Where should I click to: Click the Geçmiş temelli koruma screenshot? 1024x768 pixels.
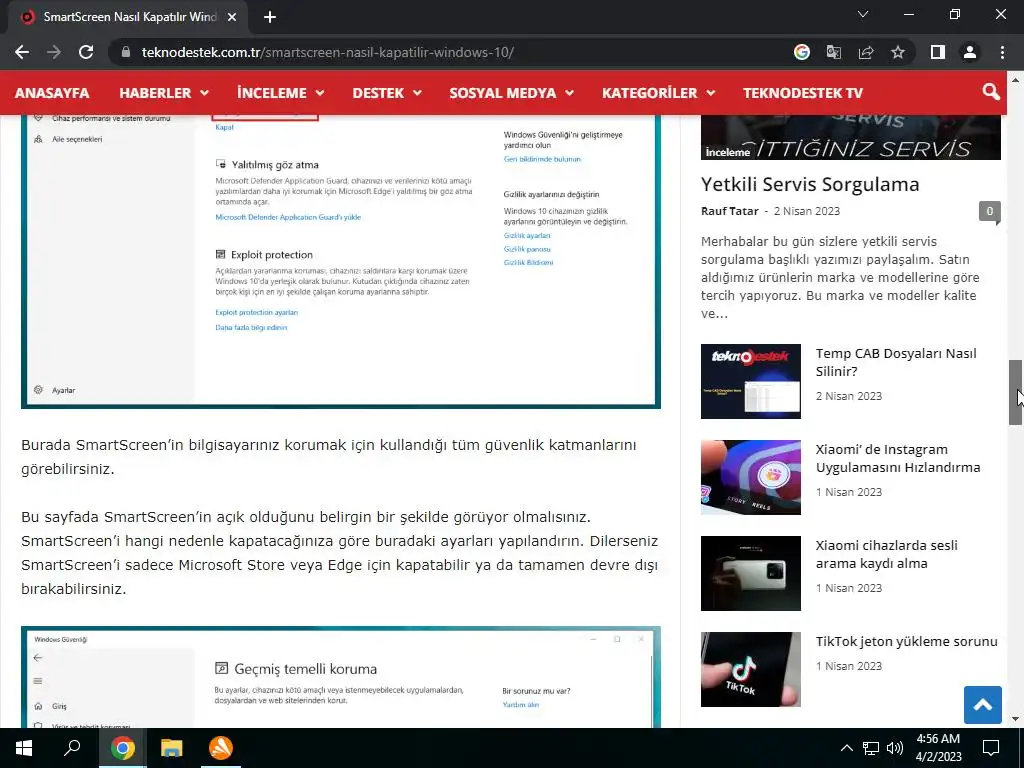tap(341, 677)
